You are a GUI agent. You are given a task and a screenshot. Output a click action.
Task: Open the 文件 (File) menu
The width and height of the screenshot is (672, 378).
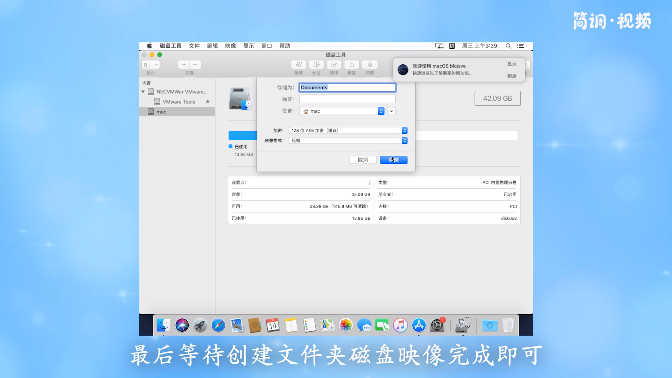(194, 45)
